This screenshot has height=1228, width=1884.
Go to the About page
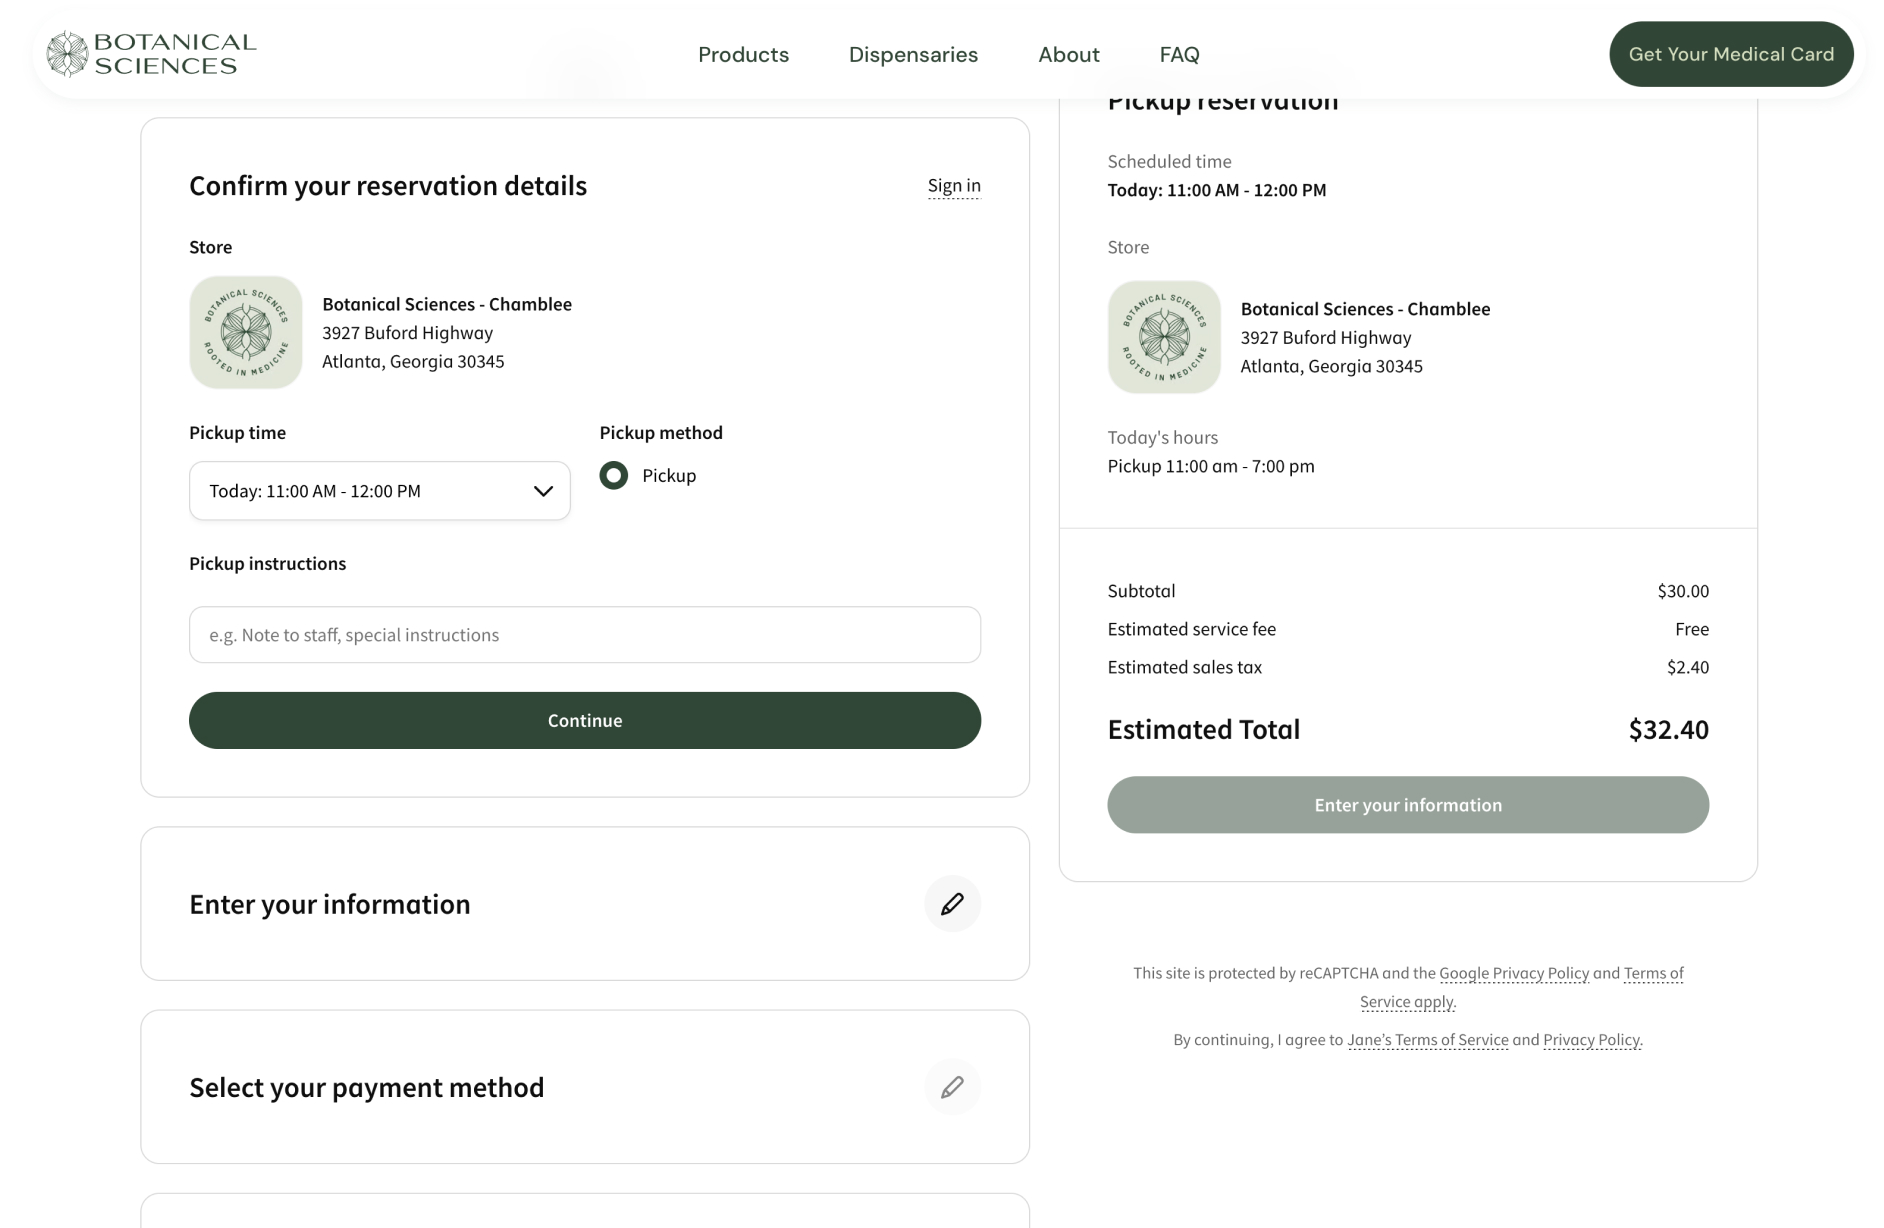pos(1068,55)
